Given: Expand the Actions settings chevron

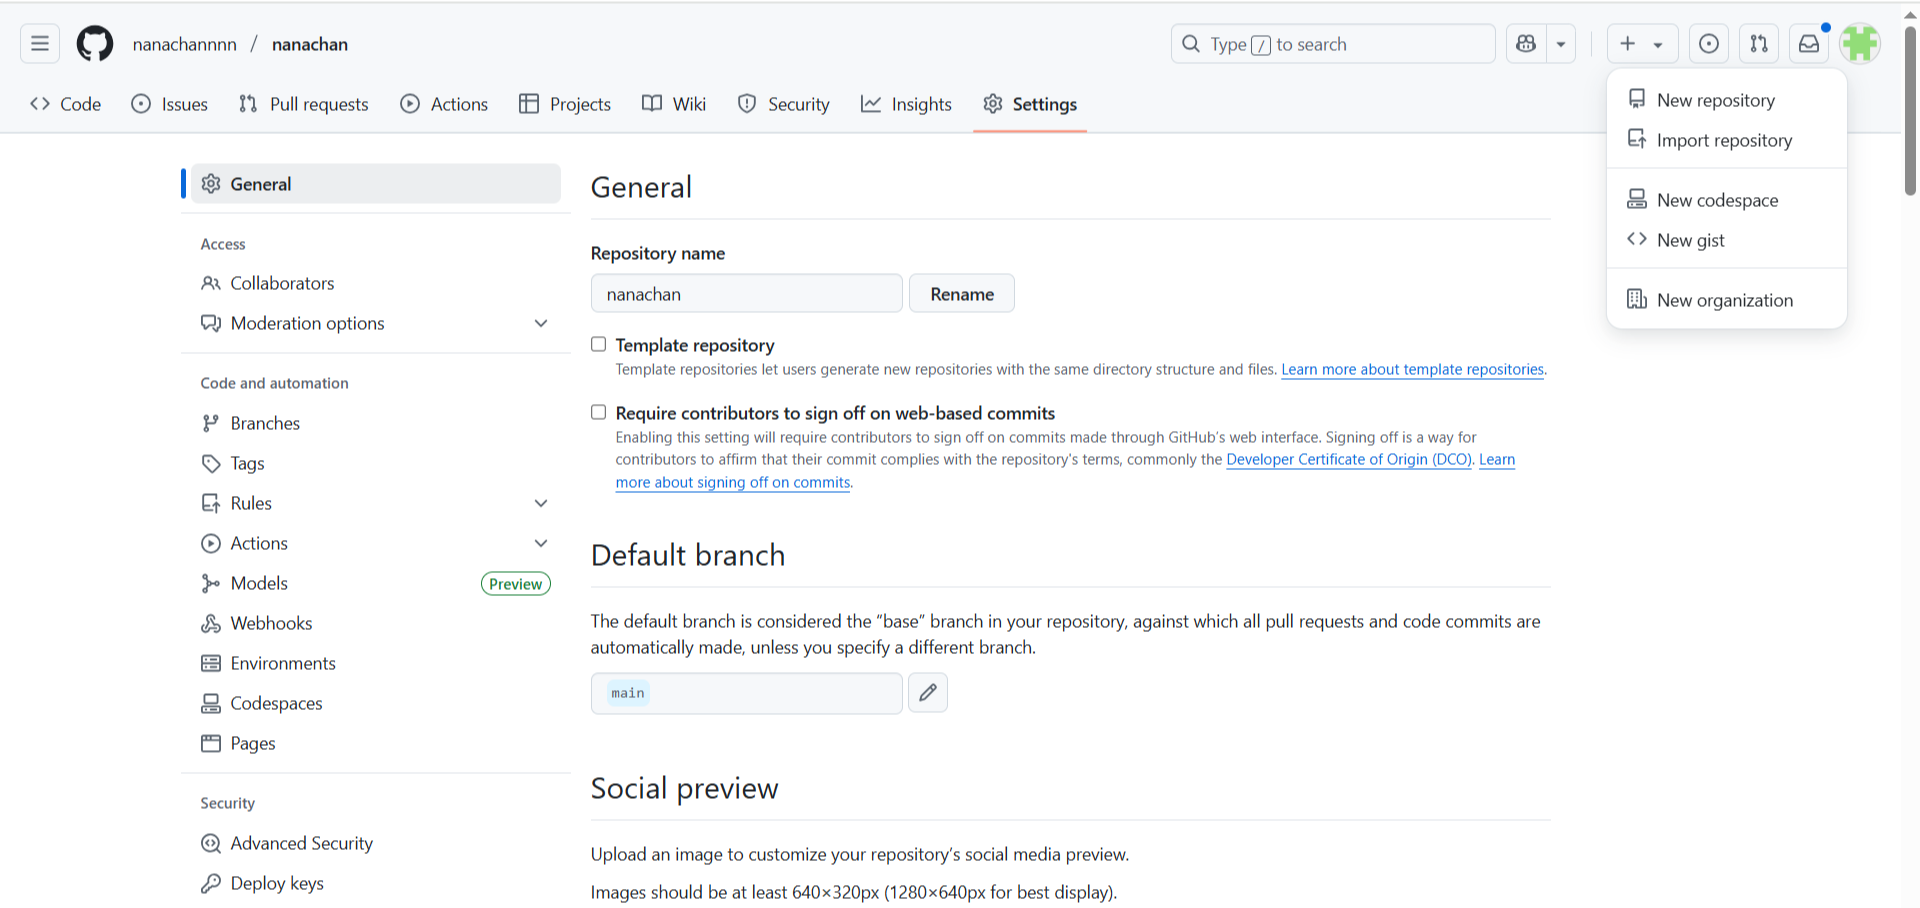Looking at the screenshot, I should coord(541,544).
